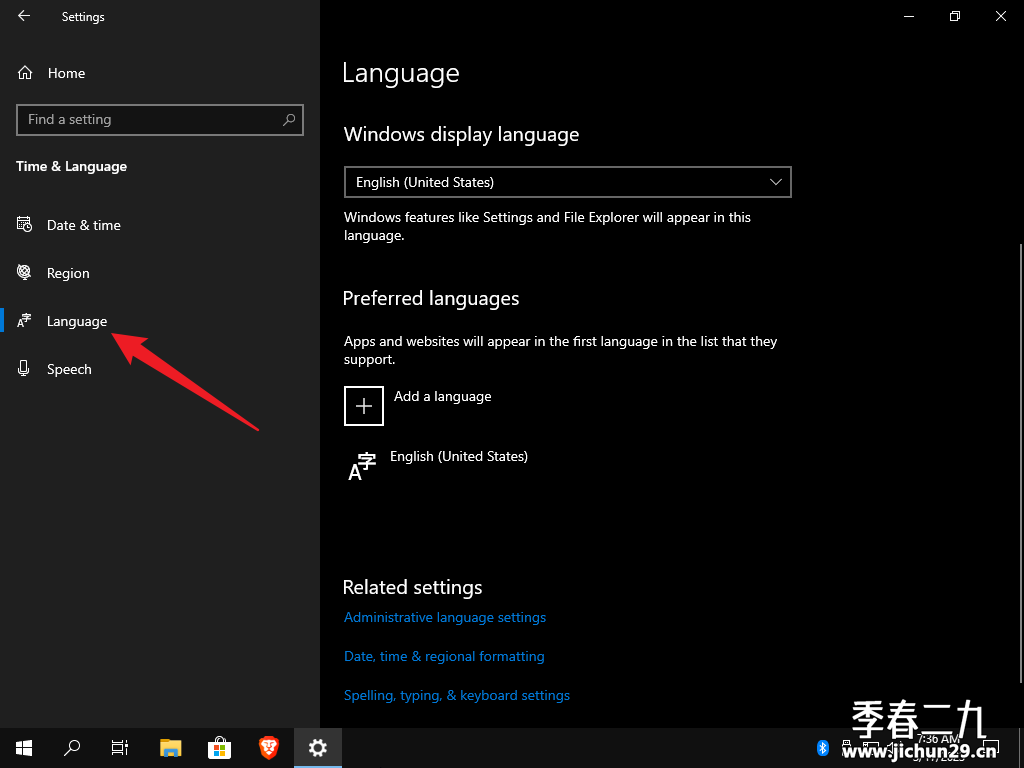
Task: Click the Find a setting search box
Action: tap(159, 120)
